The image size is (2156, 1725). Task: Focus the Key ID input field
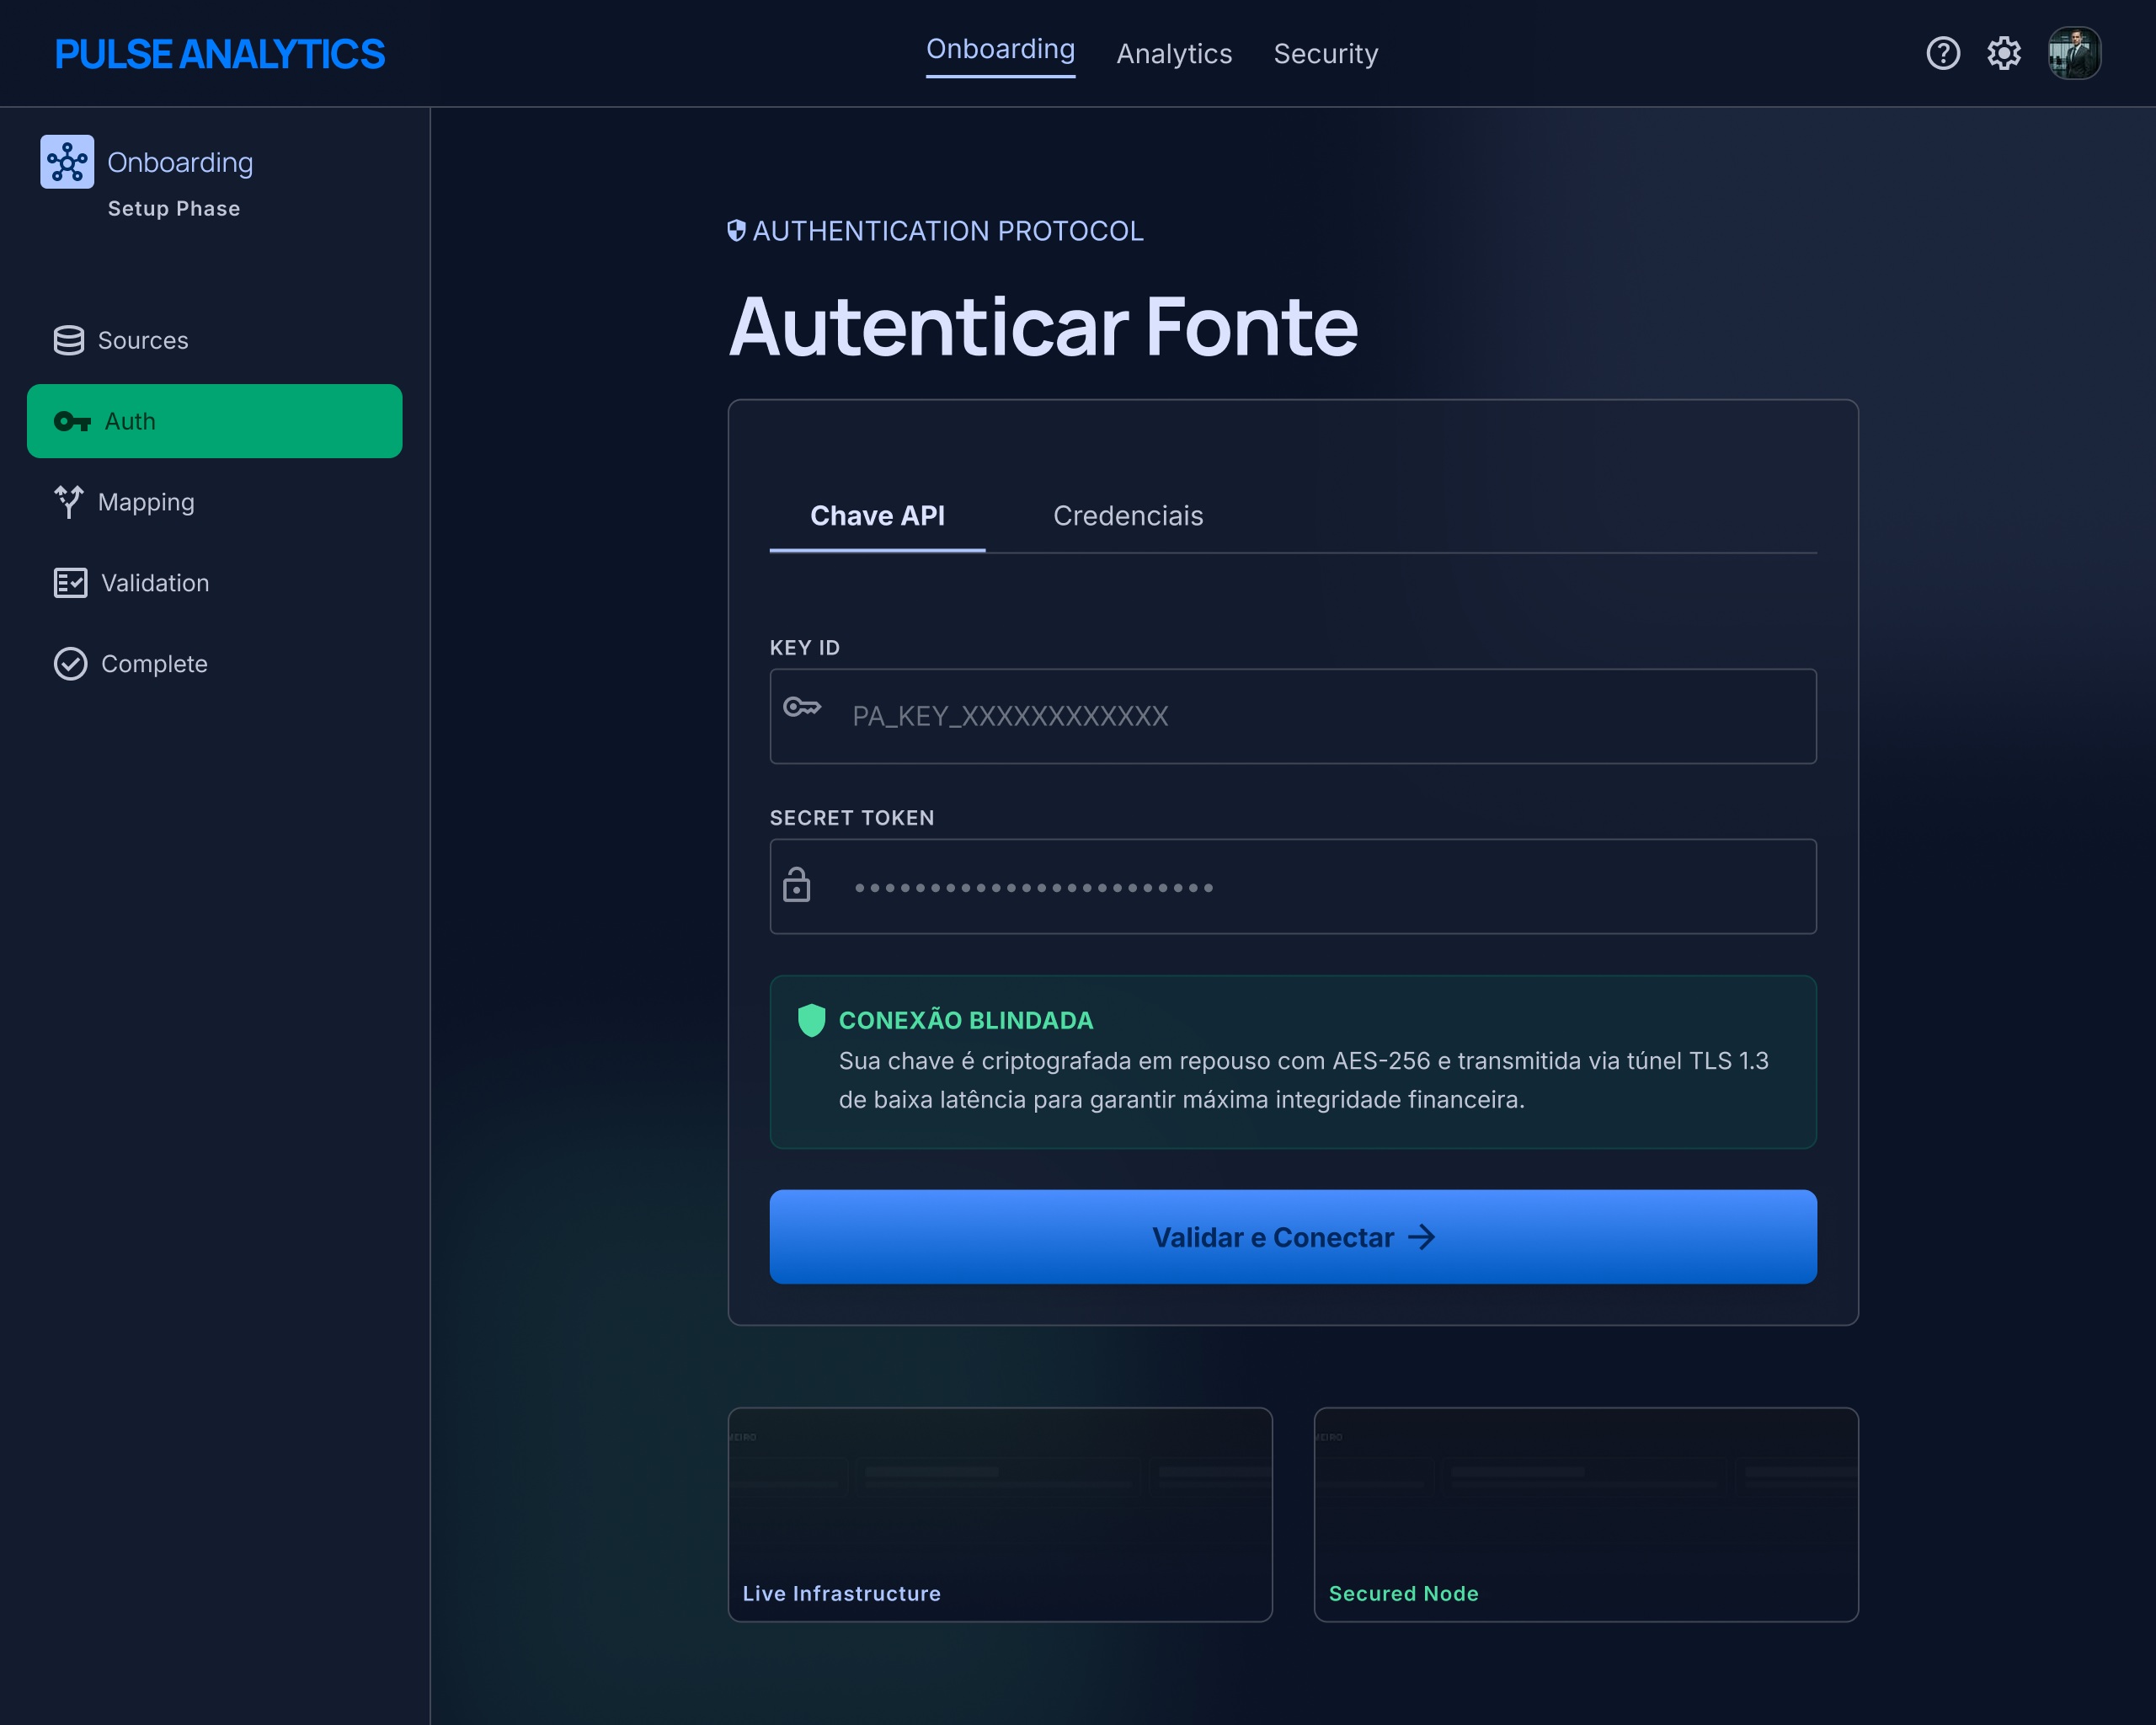(1293, 716)
